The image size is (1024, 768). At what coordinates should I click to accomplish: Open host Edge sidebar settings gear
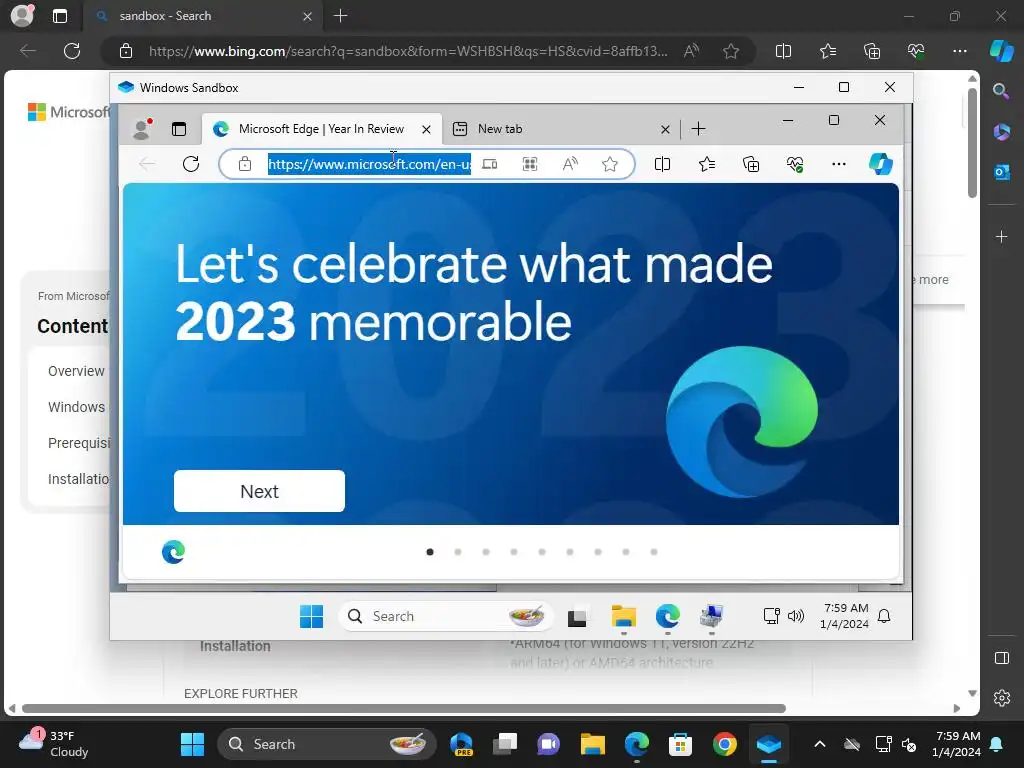pyautogui.click(x=1001, y=697)
